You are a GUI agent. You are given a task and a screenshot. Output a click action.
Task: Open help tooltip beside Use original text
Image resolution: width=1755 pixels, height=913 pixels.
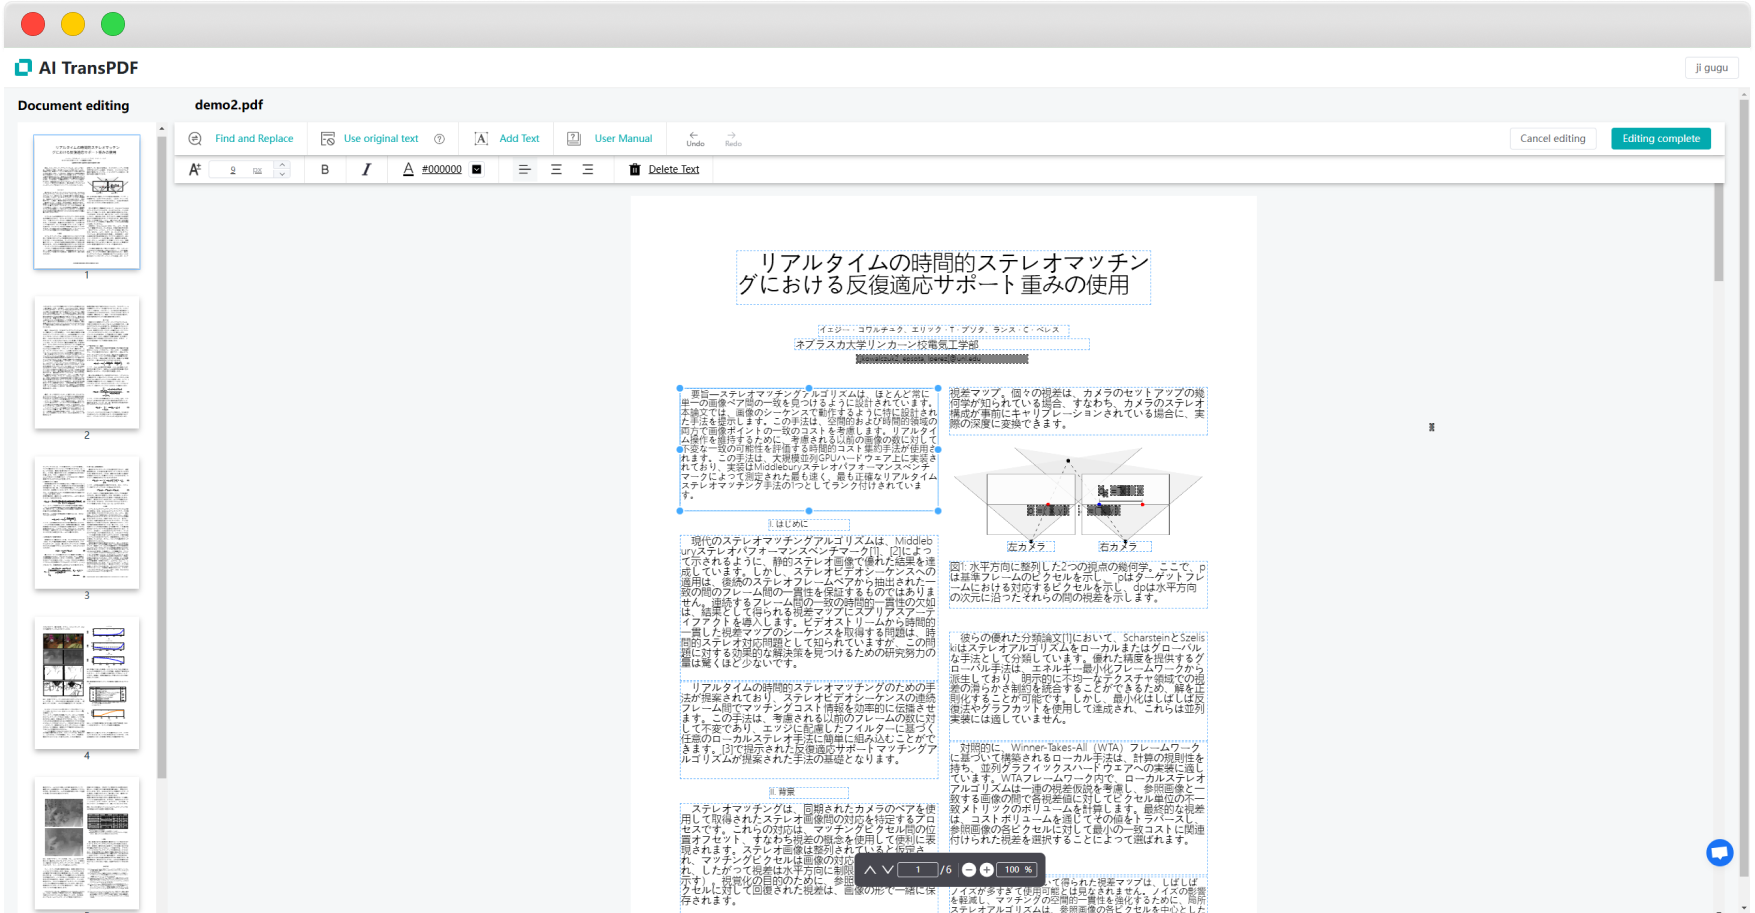(439, 139)
